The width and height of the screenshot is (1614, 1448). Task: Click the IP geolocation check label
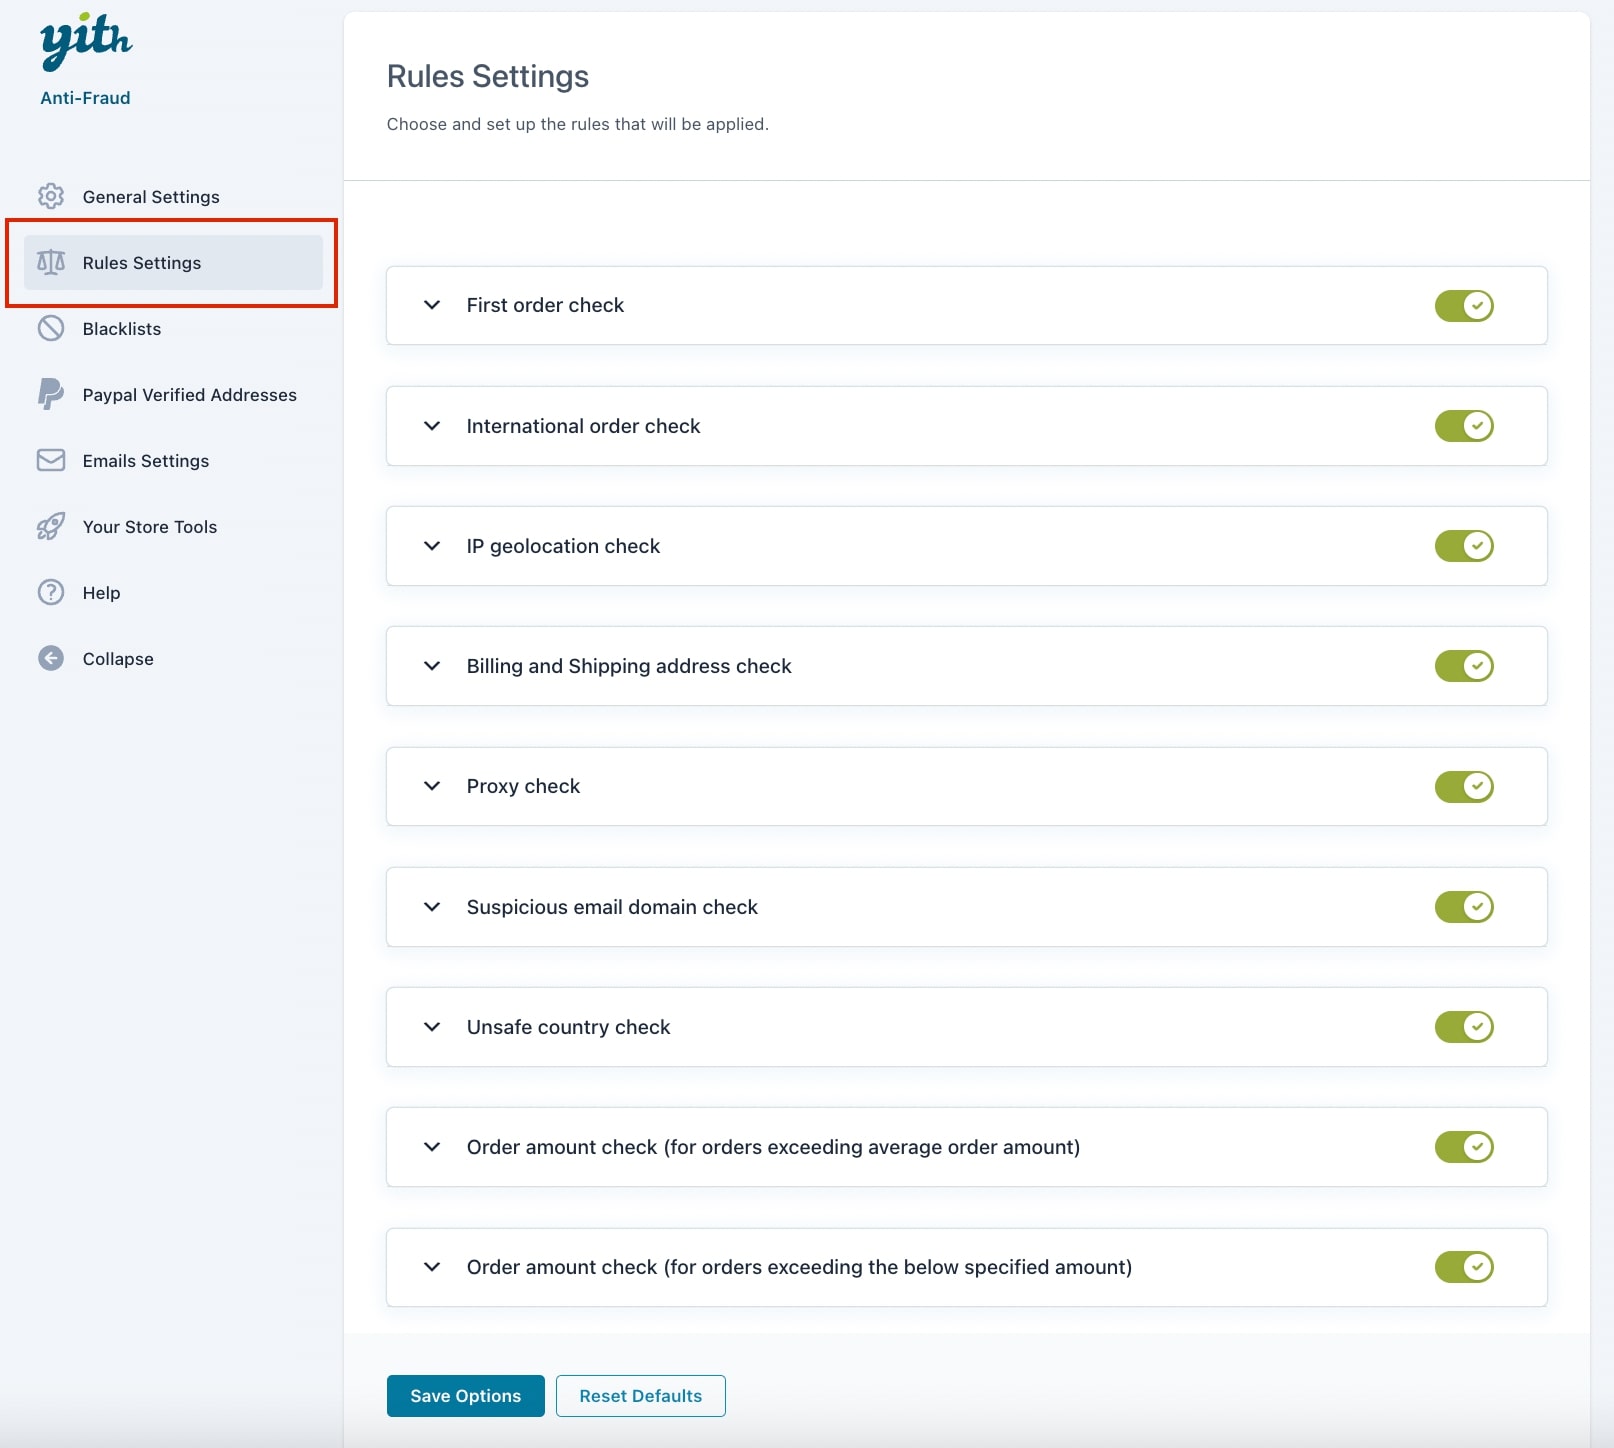pos(563,546)
